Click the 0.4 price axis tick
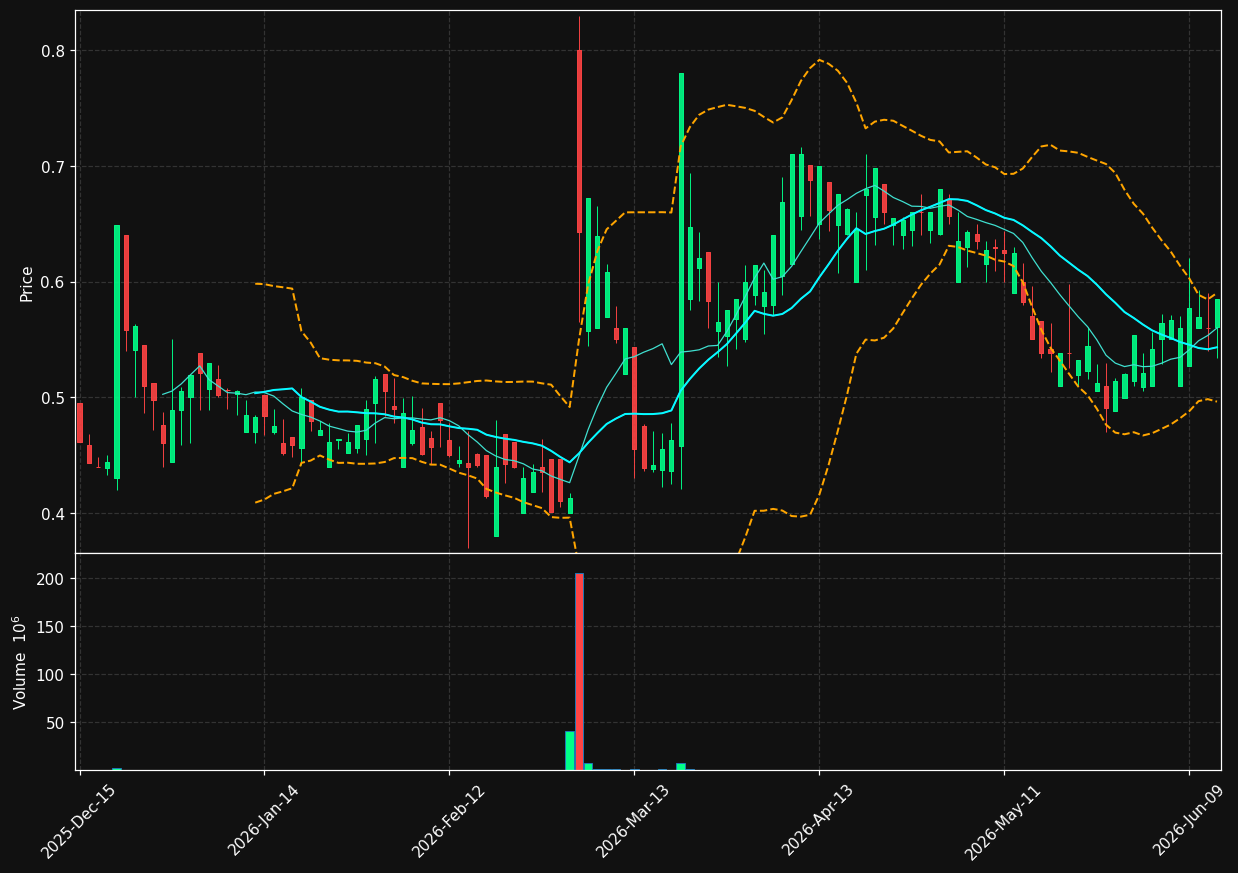The width and height of the screenshot is (1238, 873). tap(55, 514)
